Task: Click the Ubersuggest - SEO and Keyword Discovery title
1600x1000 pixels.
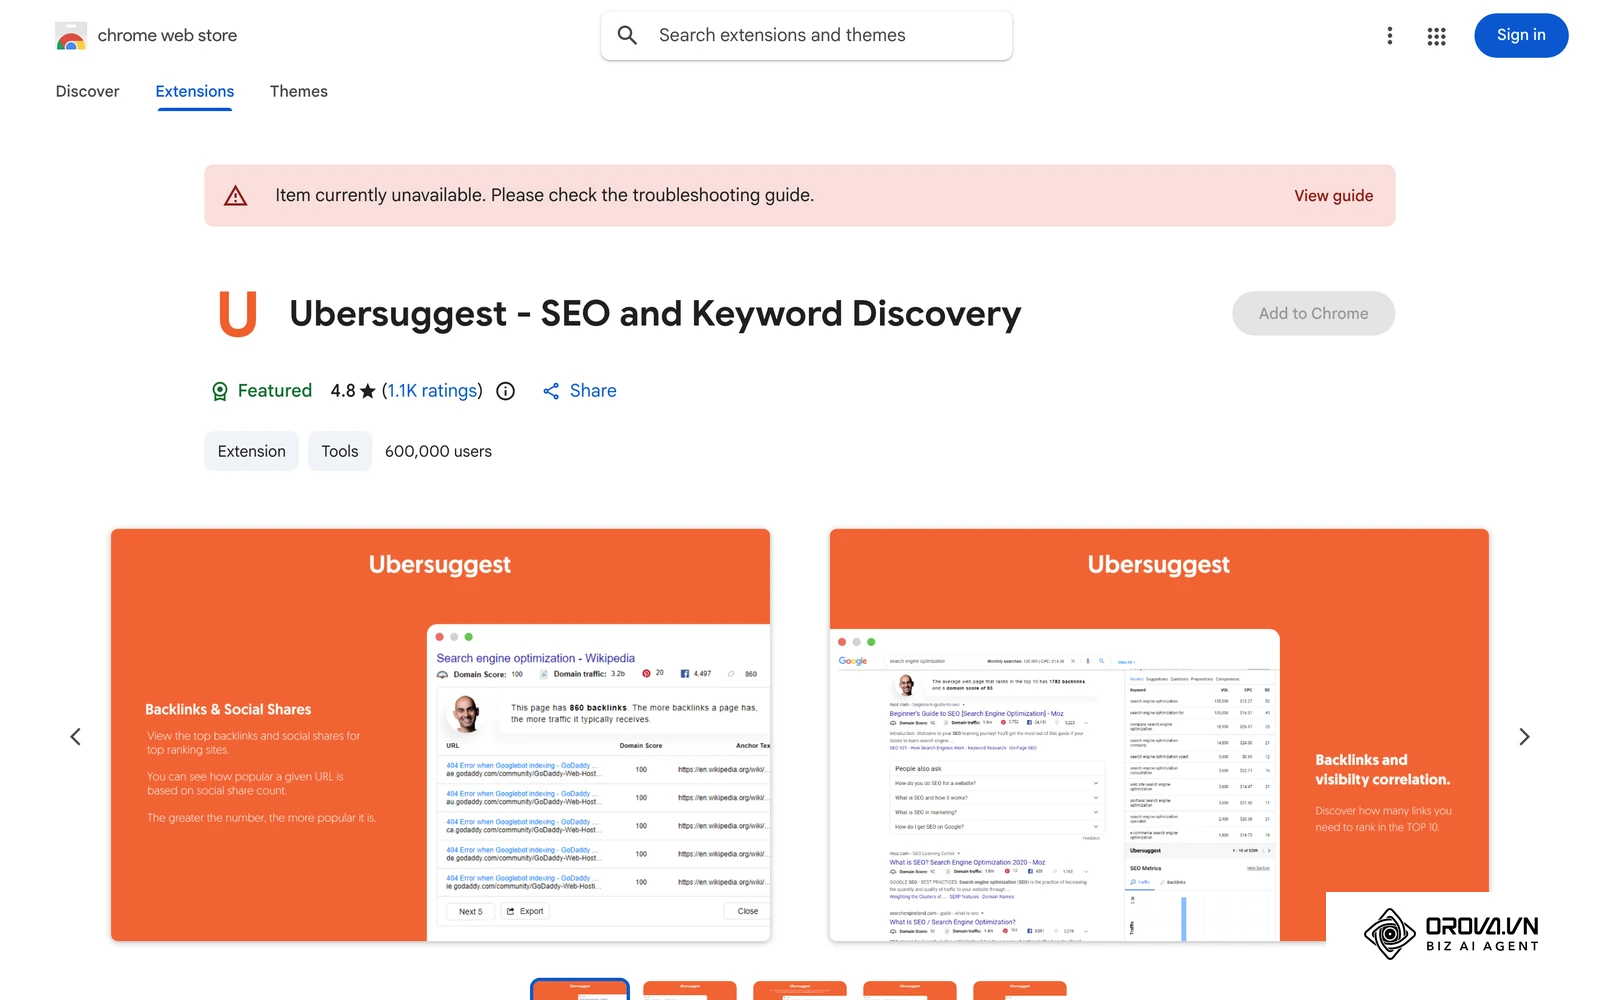Action: (x=655, y=314)
